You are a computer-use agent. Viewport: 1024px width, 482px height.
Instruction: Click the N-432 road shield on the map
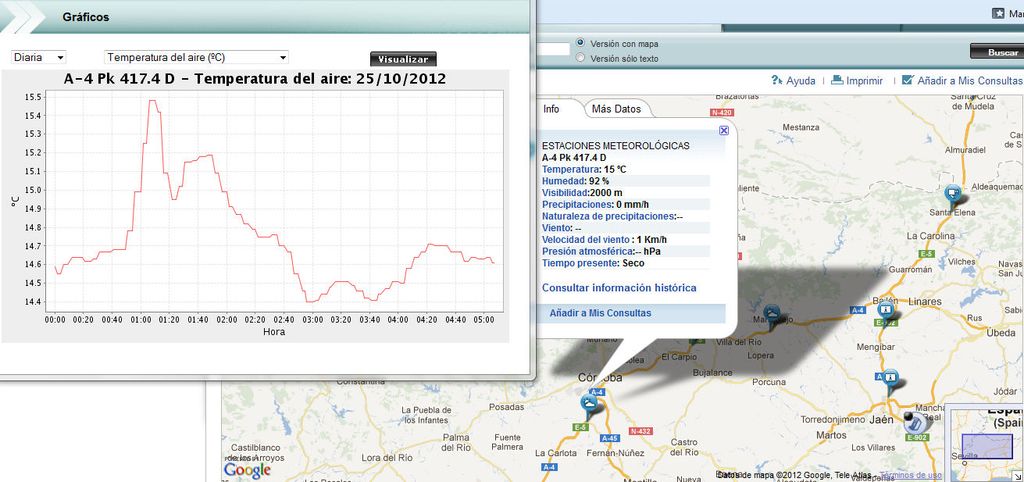(641, 432)
